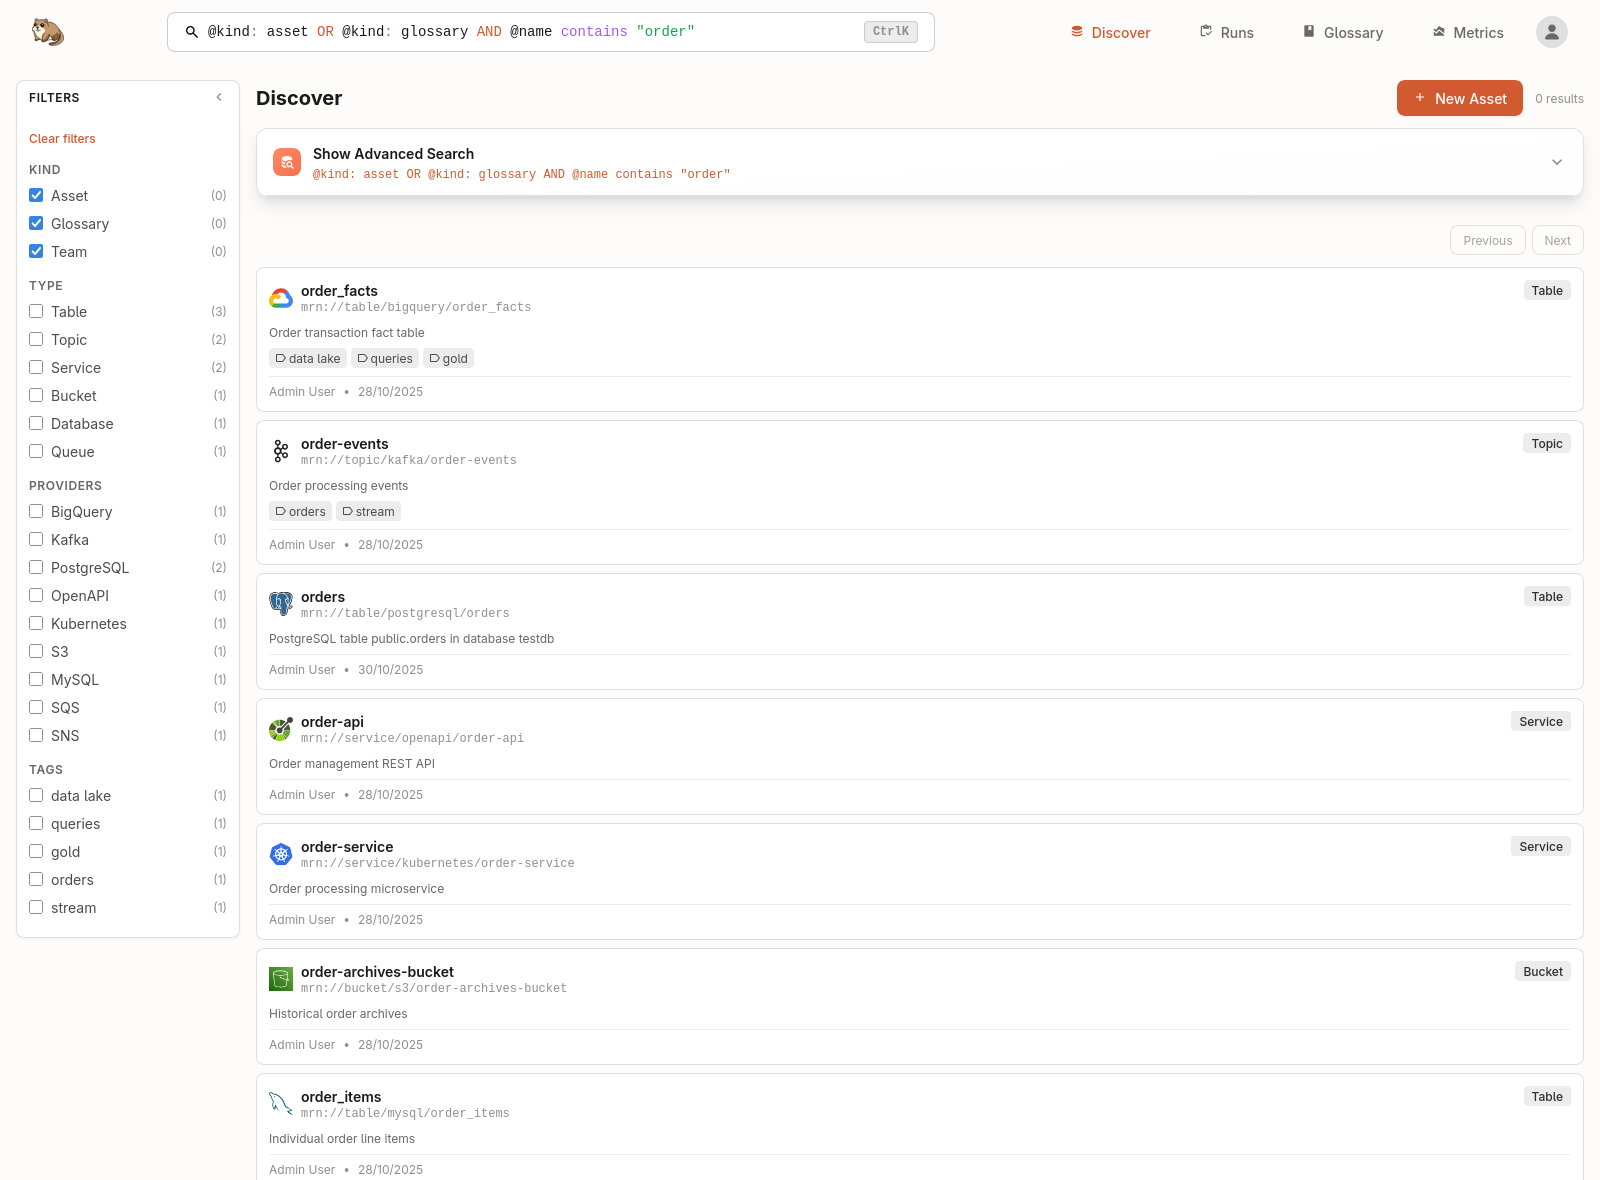This screenshot has width=1600, height=1180.
Task: Uncheck the Glossary kind filter
Action: (x=36, y=223)
